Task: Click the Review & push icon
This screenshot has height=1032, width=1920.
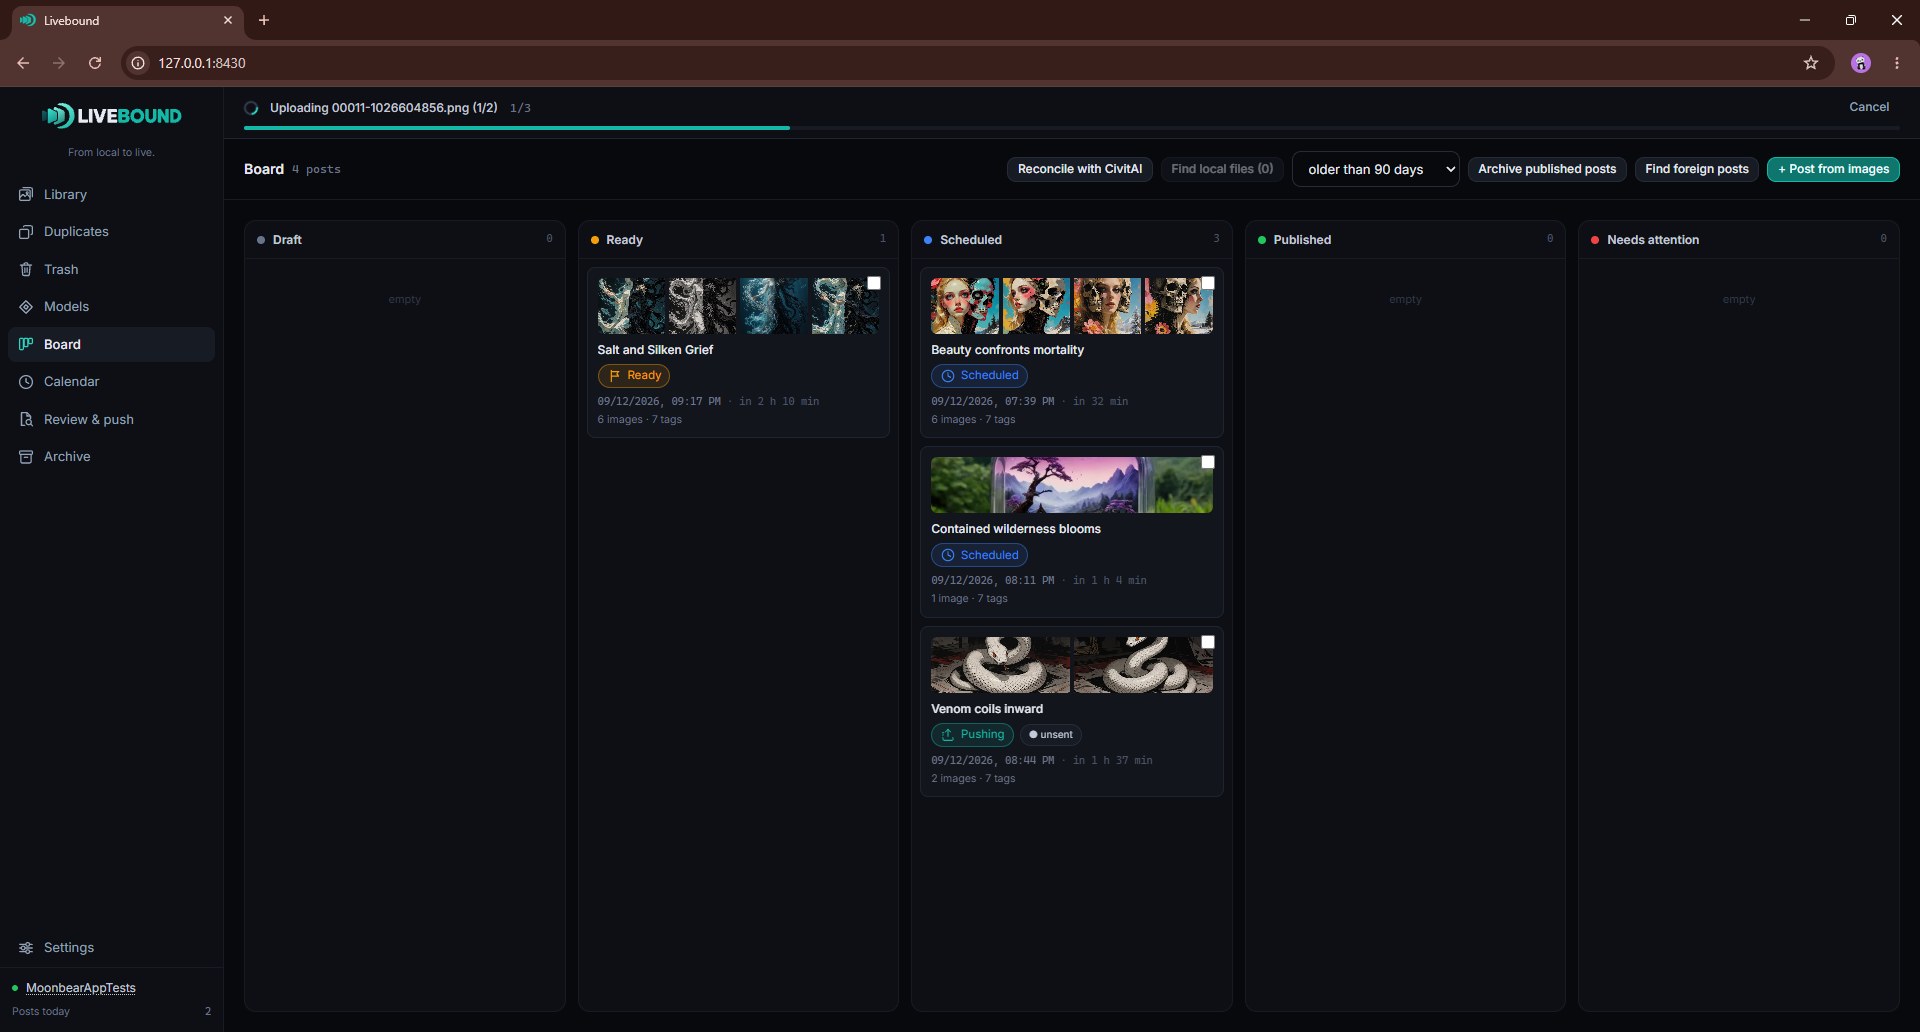Action: [x=26, y=419]
